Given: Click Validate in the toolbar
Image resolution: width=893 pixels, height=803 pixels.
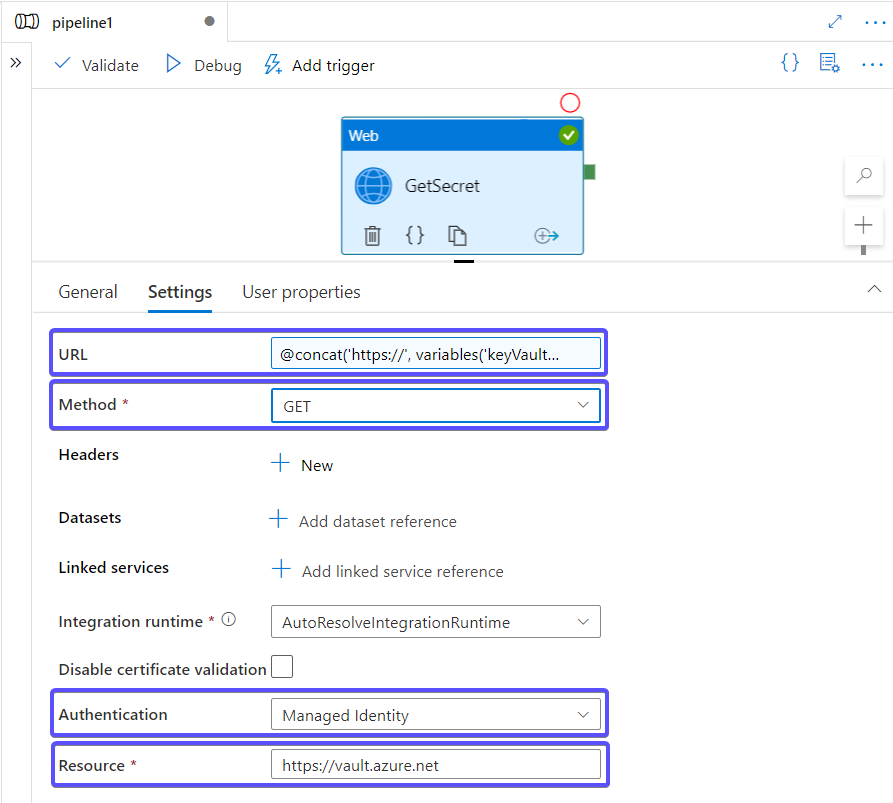Looking at the screenshot, I should pyautogui.click(x=97, y=65).
